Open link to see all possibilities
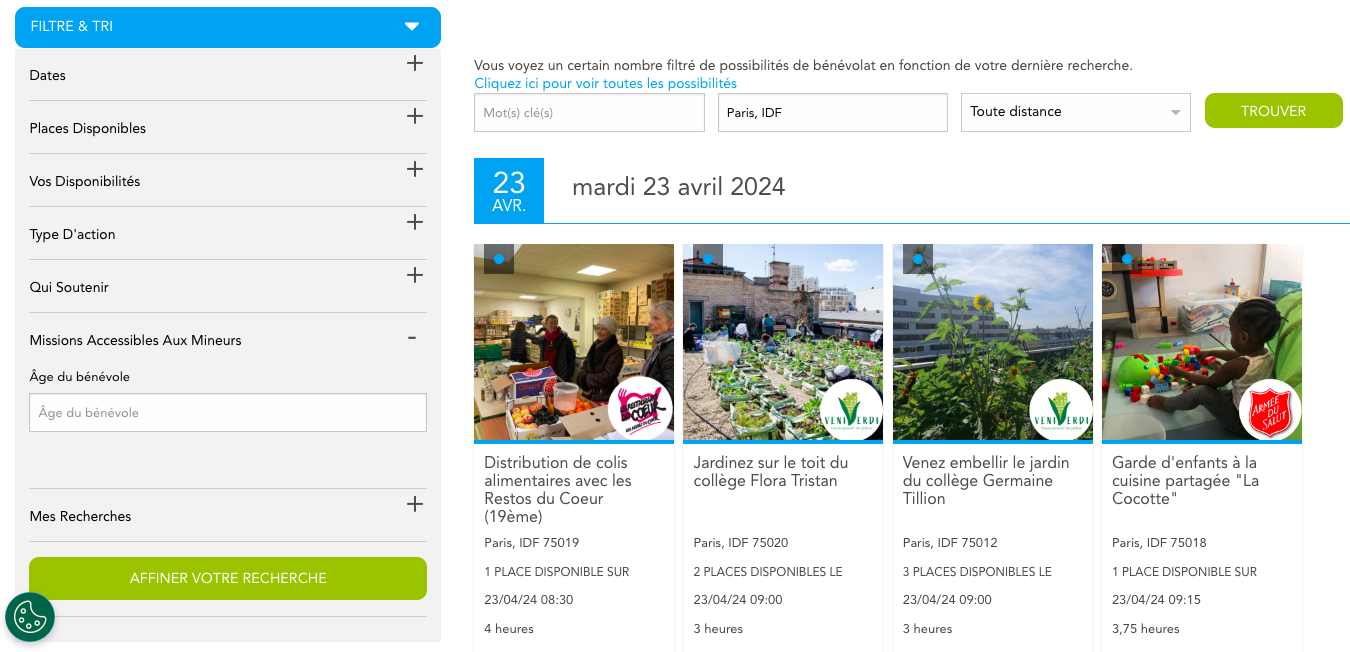Image resolution: width=1350 pixels, height=652 pixels. (605, 84)
